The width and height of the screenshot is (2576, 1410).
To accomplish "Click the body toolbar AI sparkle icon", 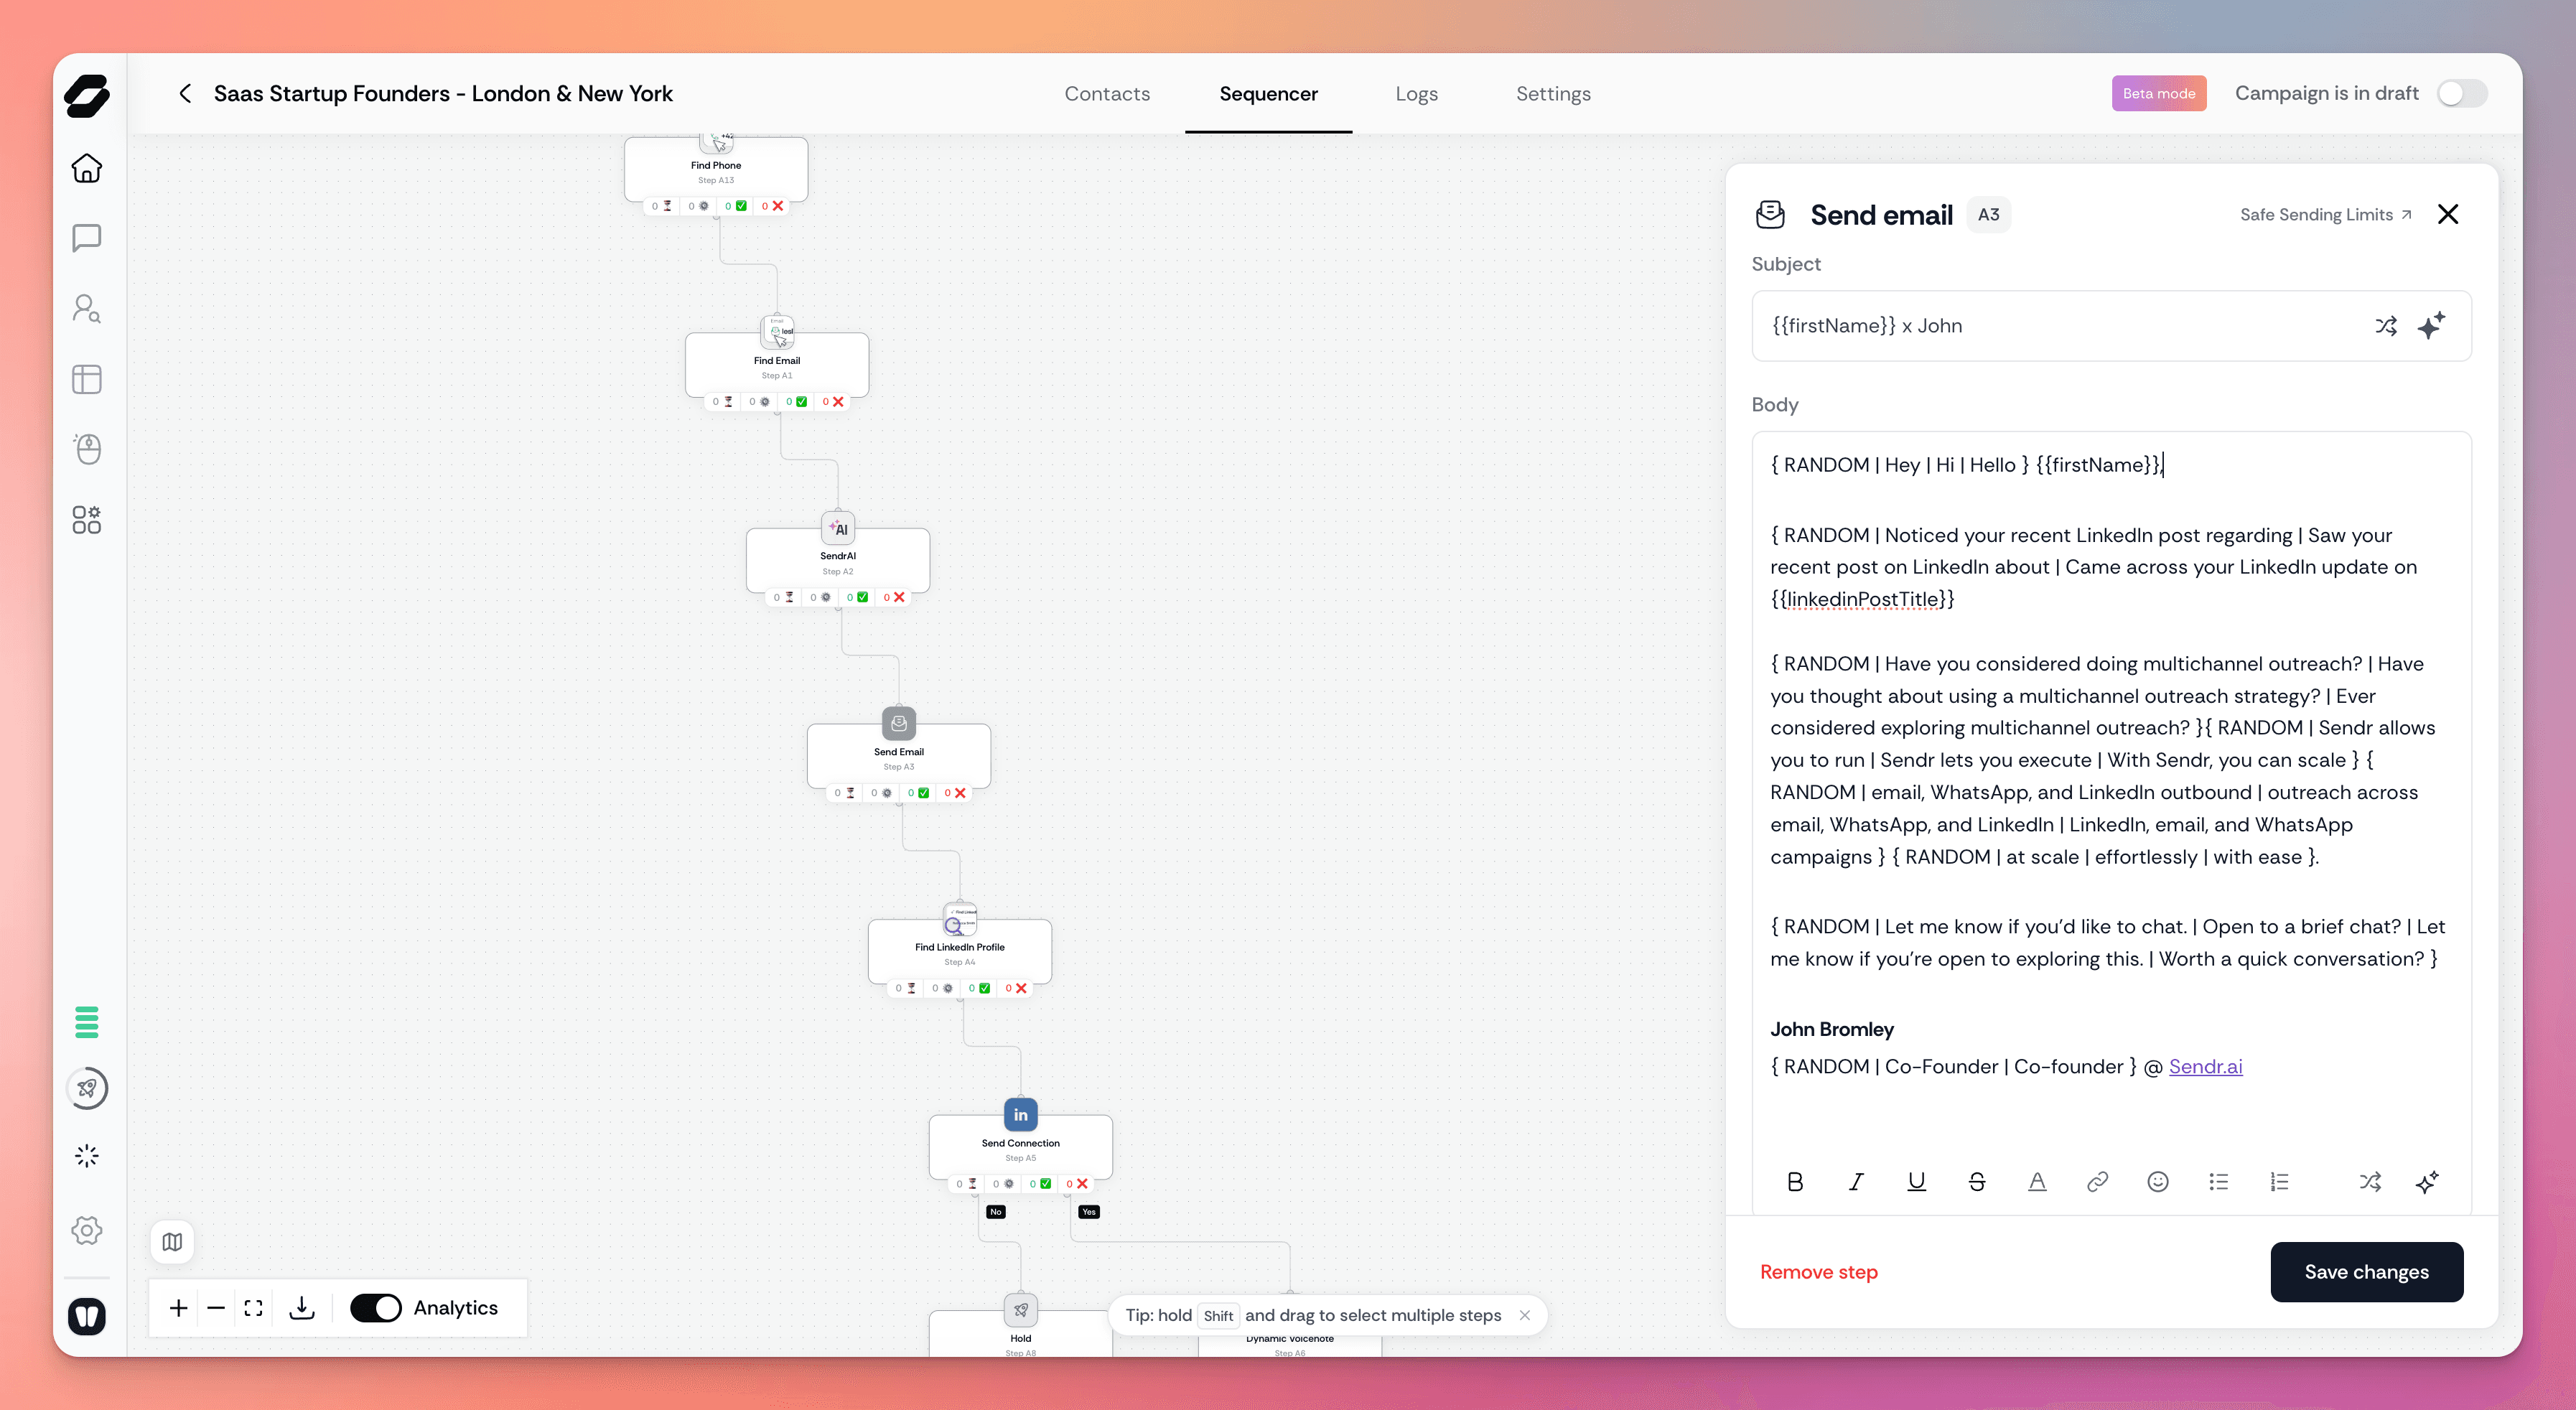I will pos(2428,1182).
